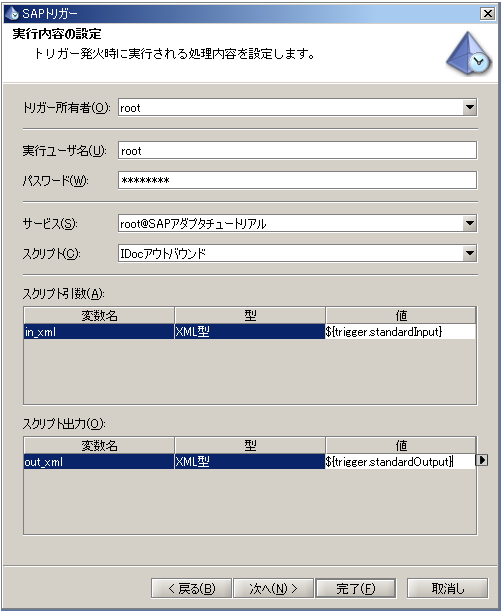Click 値 header in script output table
502x611 pixels.
[401, 445]
